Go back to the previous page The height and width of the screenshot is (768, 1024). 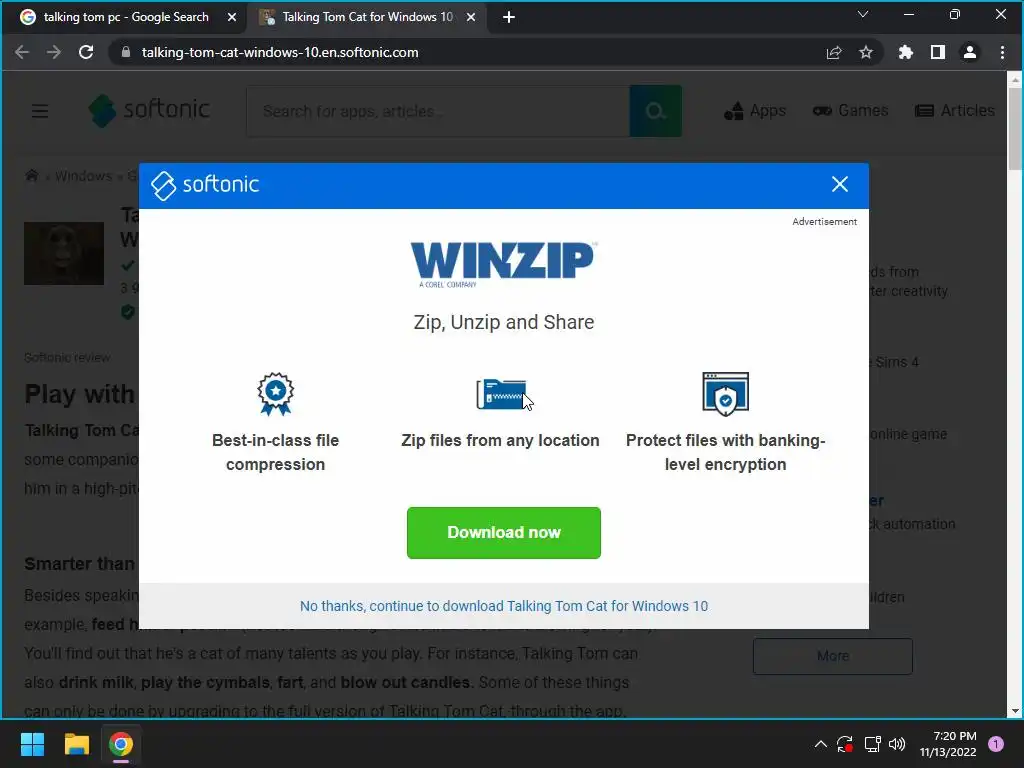tap(22, 52)
